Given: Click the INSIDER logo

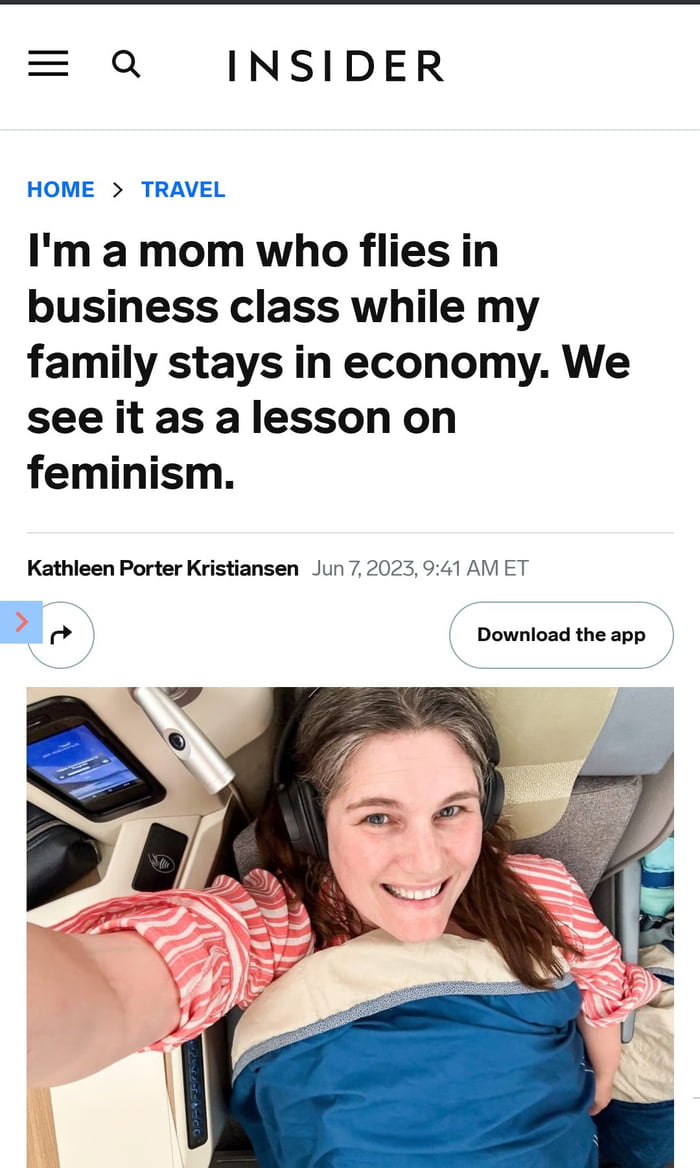Looking at the screenshot, I should coord(336,66).
